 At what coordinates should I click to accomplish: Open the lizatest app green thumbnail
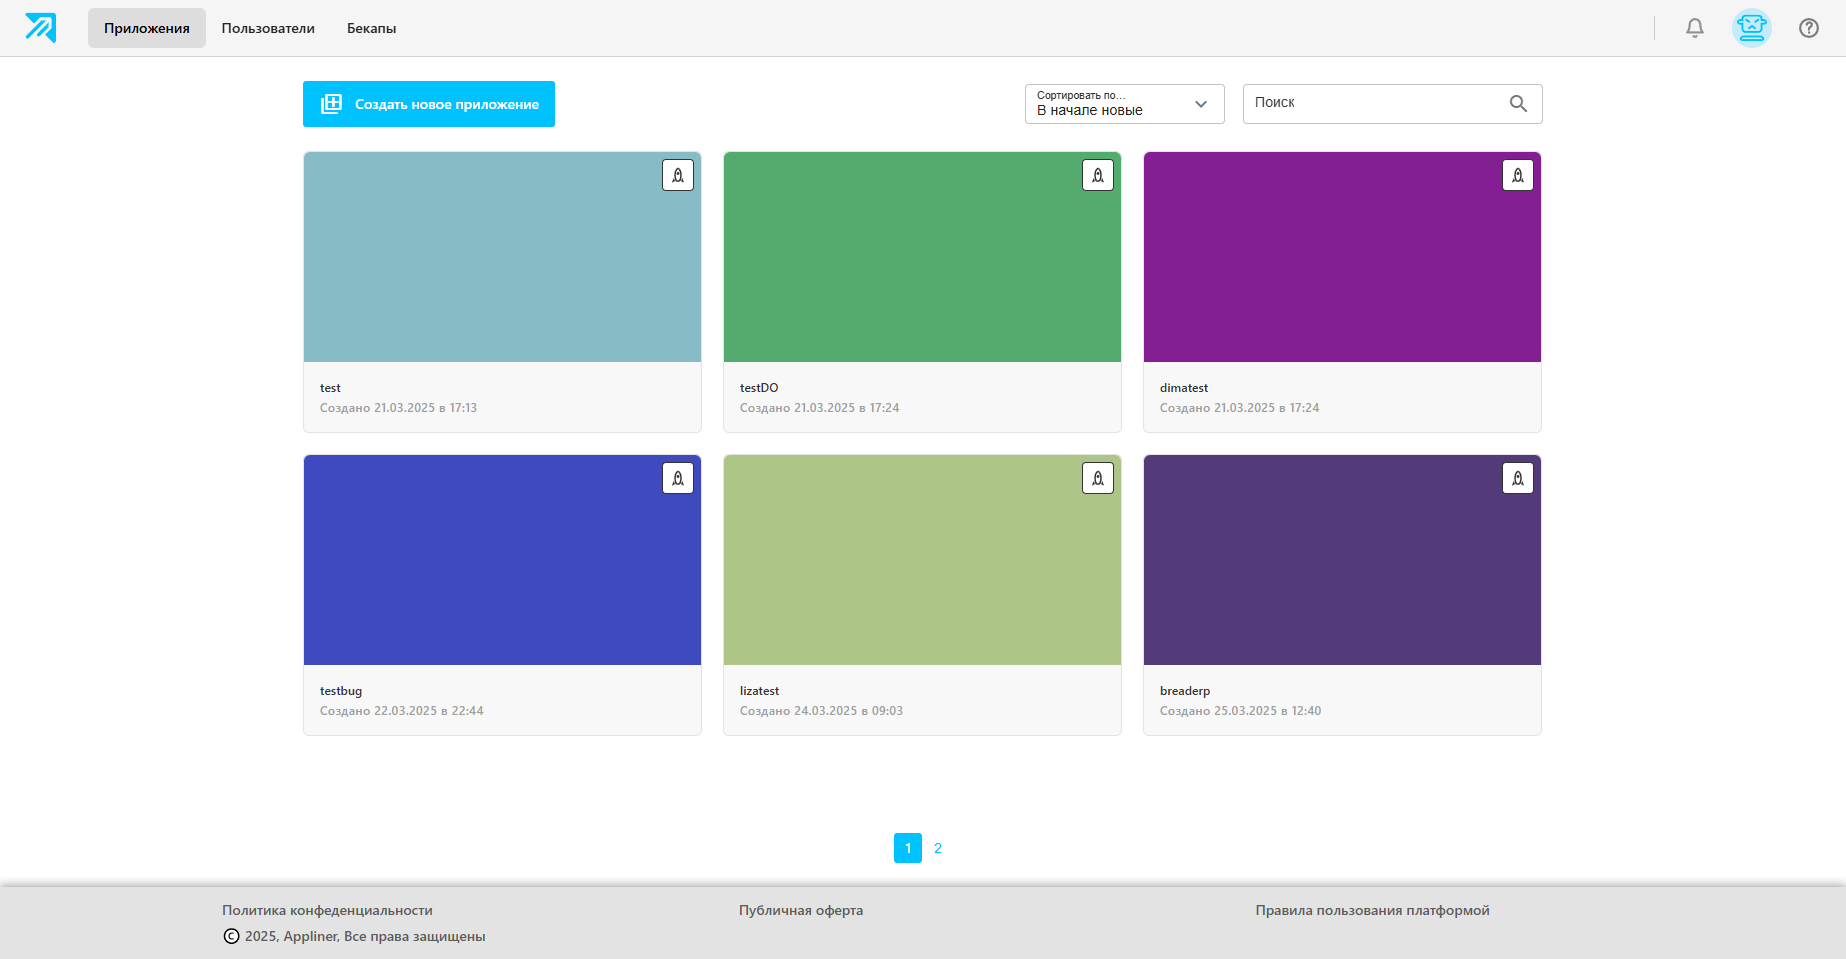tap(922, 560)
